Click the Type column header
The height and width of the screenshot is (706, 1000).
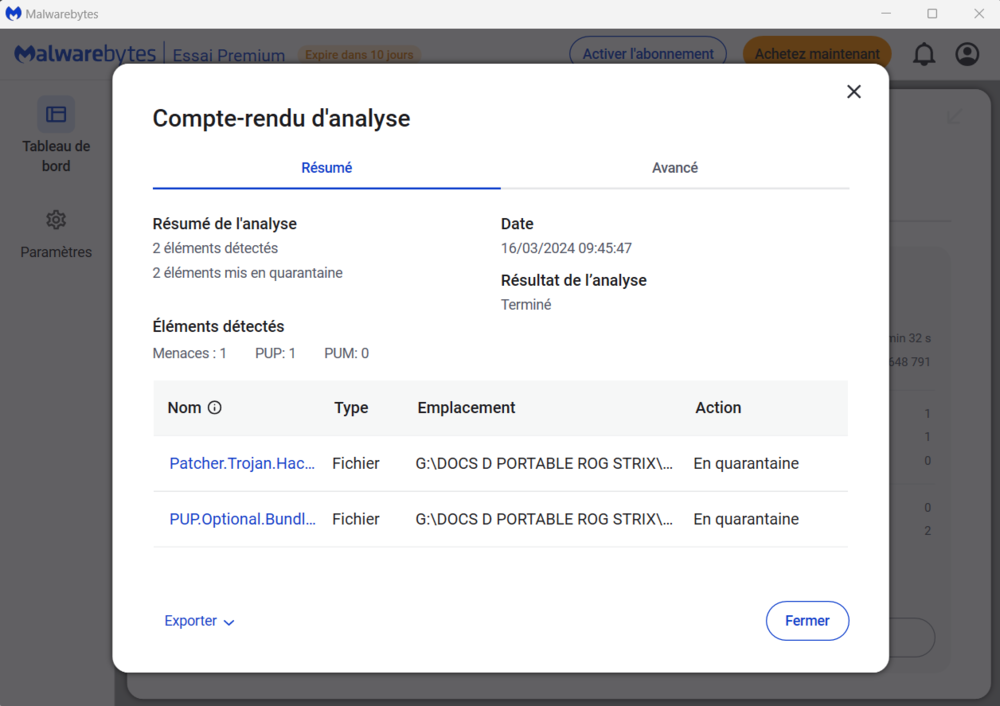[x=351, y=408]
